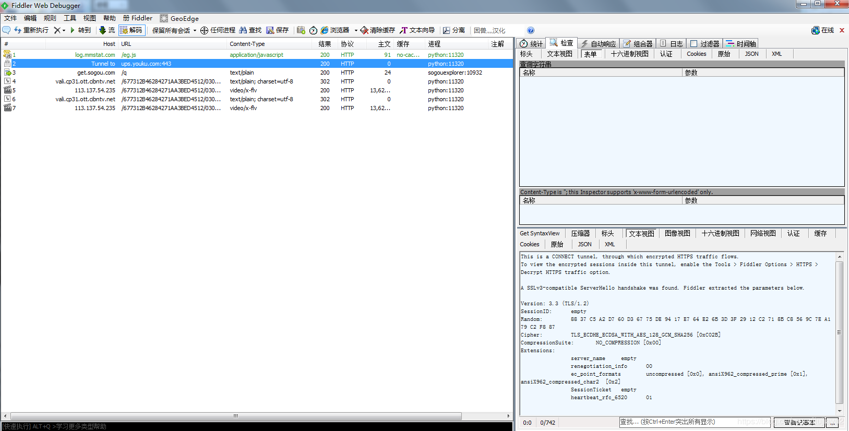Open the 保留所有会话 dropdown
The image size is (849, 431).
174,30
